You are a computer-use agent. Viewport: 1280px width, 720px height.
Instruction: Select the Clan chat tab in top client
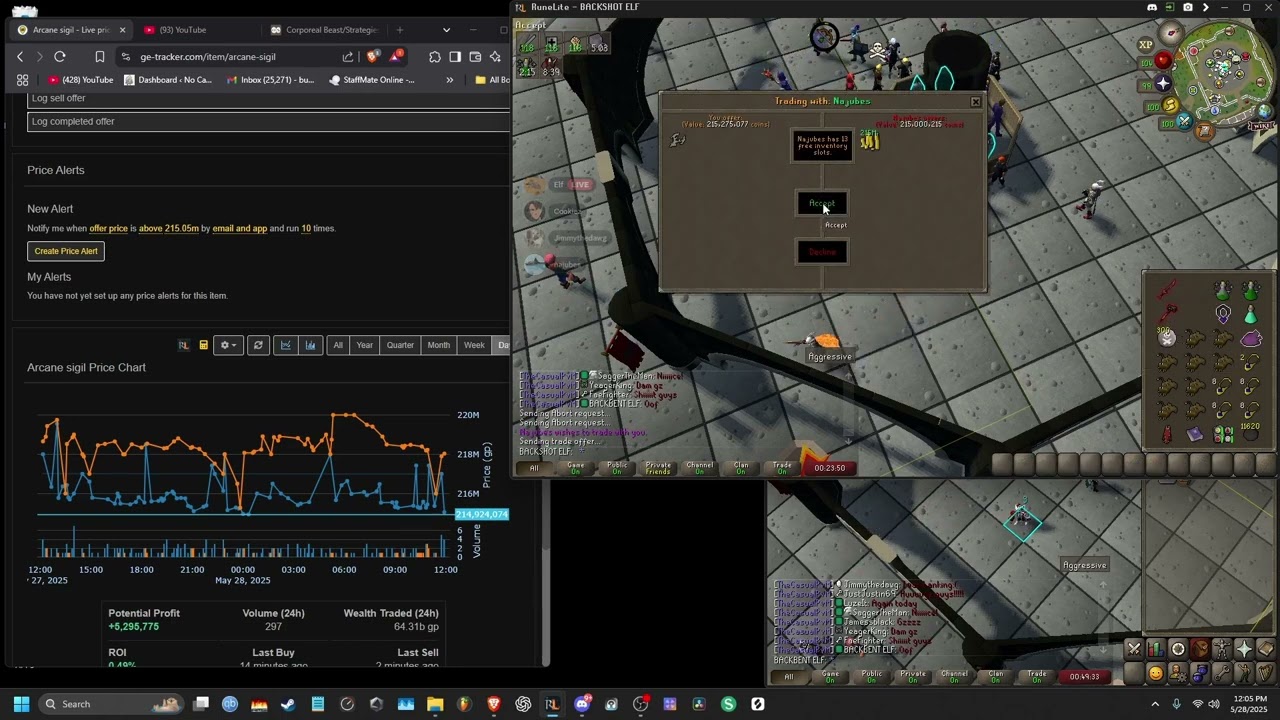[741, 467]
